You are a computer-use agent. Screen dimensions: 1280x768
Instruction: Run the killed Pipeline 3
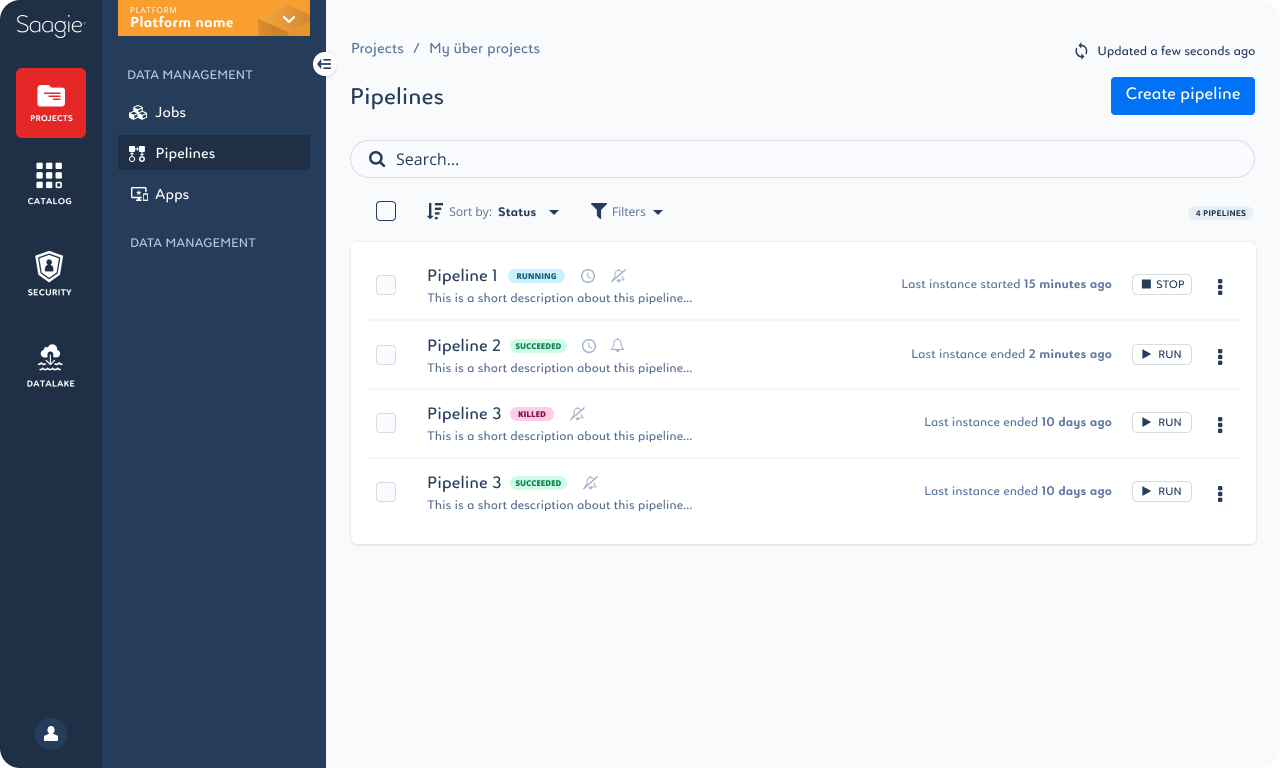coord(1162,423)
